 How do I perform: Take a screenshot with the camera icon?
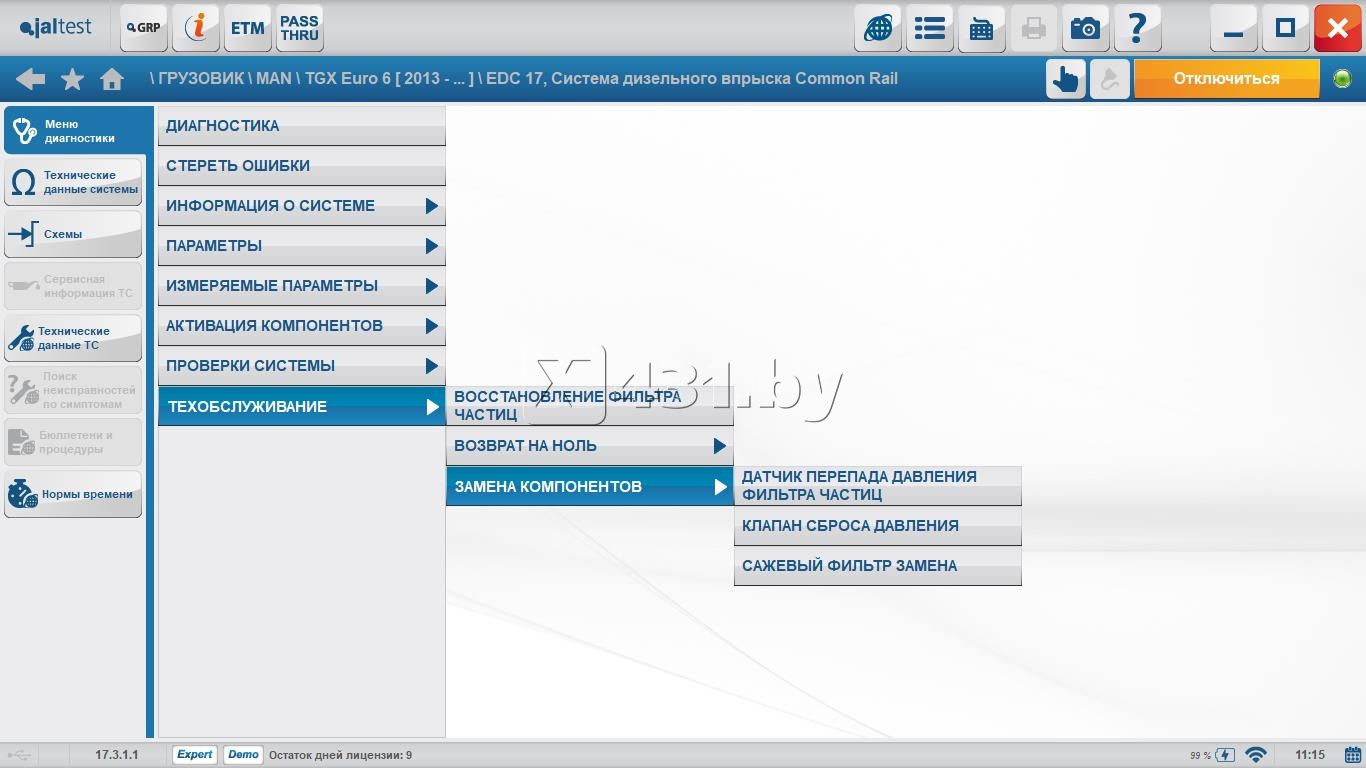[1085, 28]
